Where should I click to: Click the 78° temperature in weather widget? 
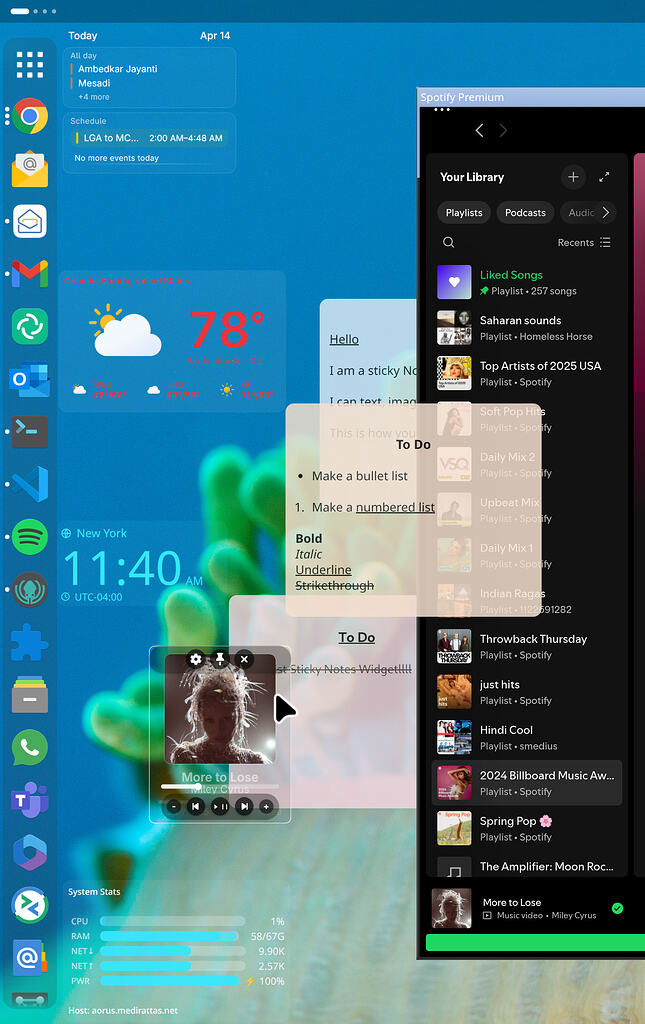pos(227,330)
